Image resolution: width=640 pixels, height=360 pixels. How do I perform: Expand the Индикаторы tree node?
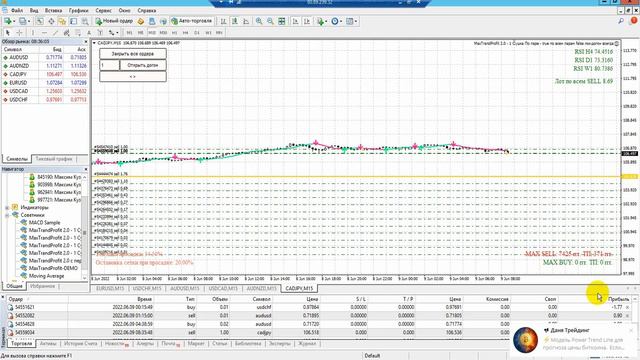pyautogui.click(x=7, y=207)
